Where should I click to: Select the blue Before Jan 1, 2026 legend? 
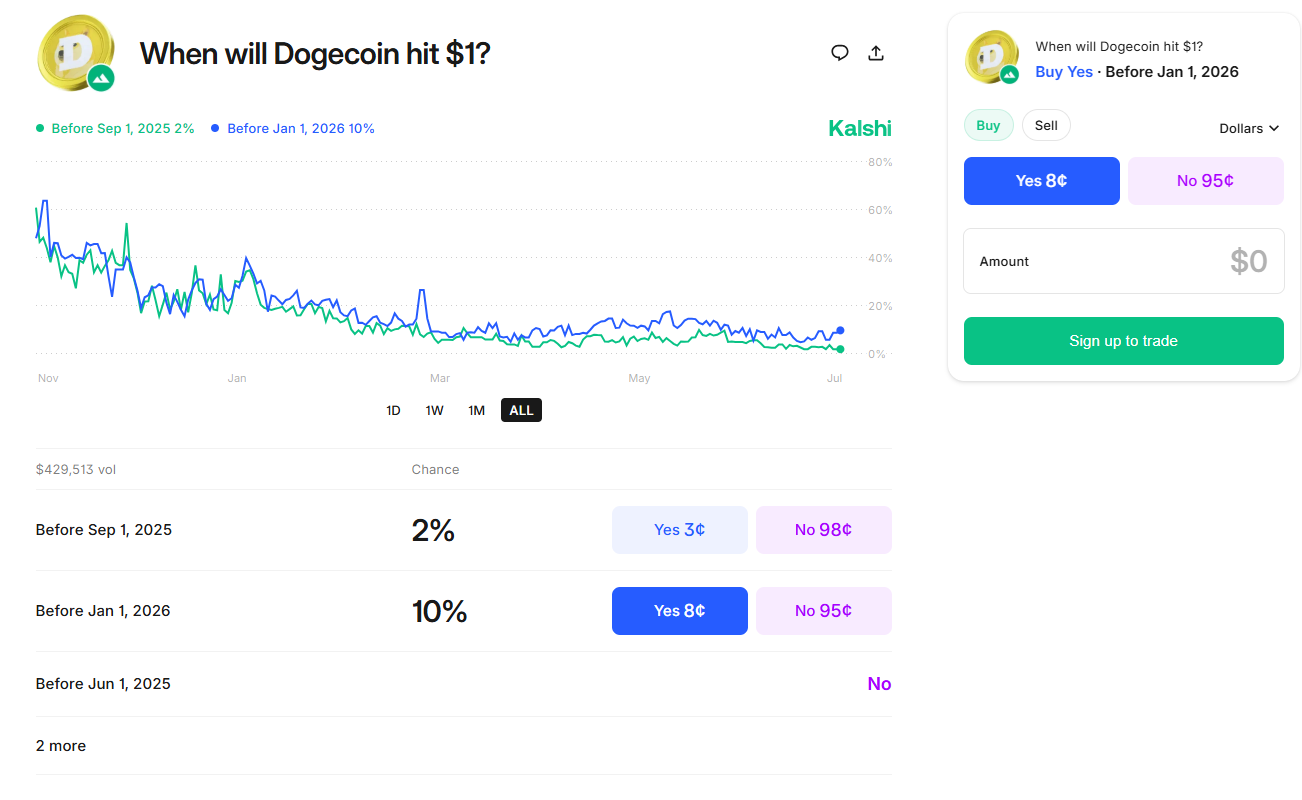click(x=293, y=128)
